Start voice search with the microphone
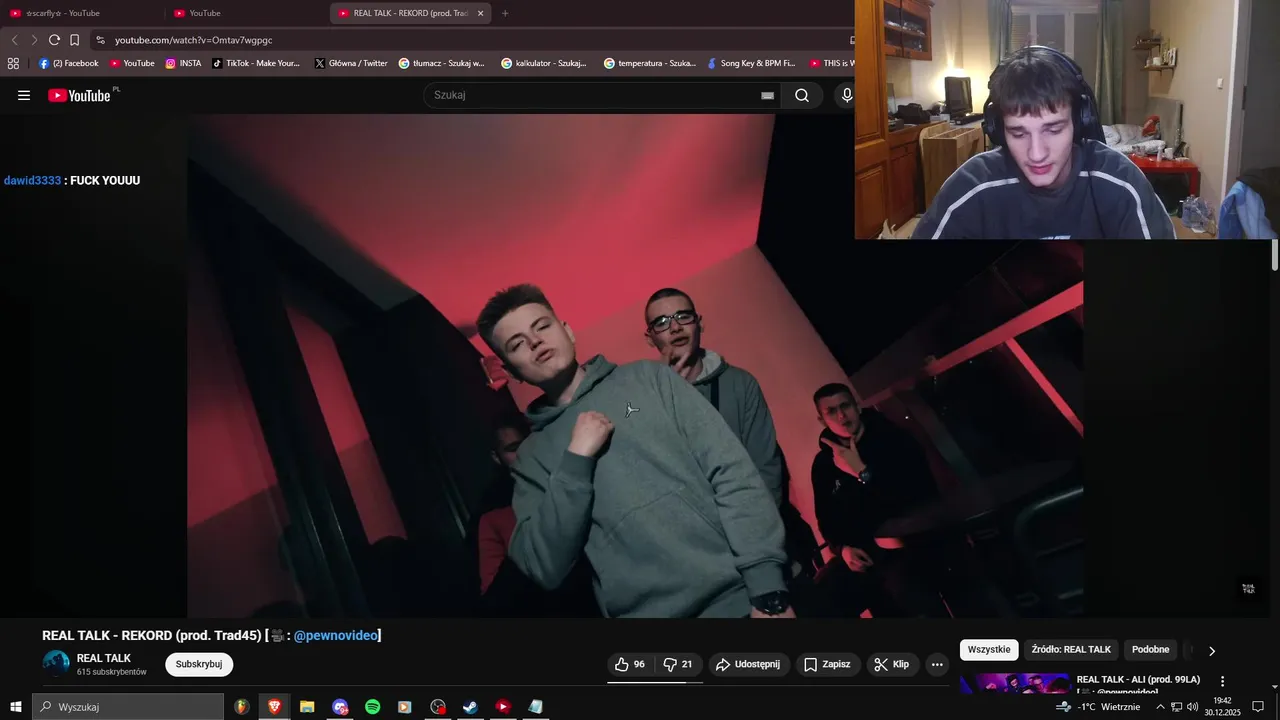Screen dimensions: 1280x720 coord(847,95)
